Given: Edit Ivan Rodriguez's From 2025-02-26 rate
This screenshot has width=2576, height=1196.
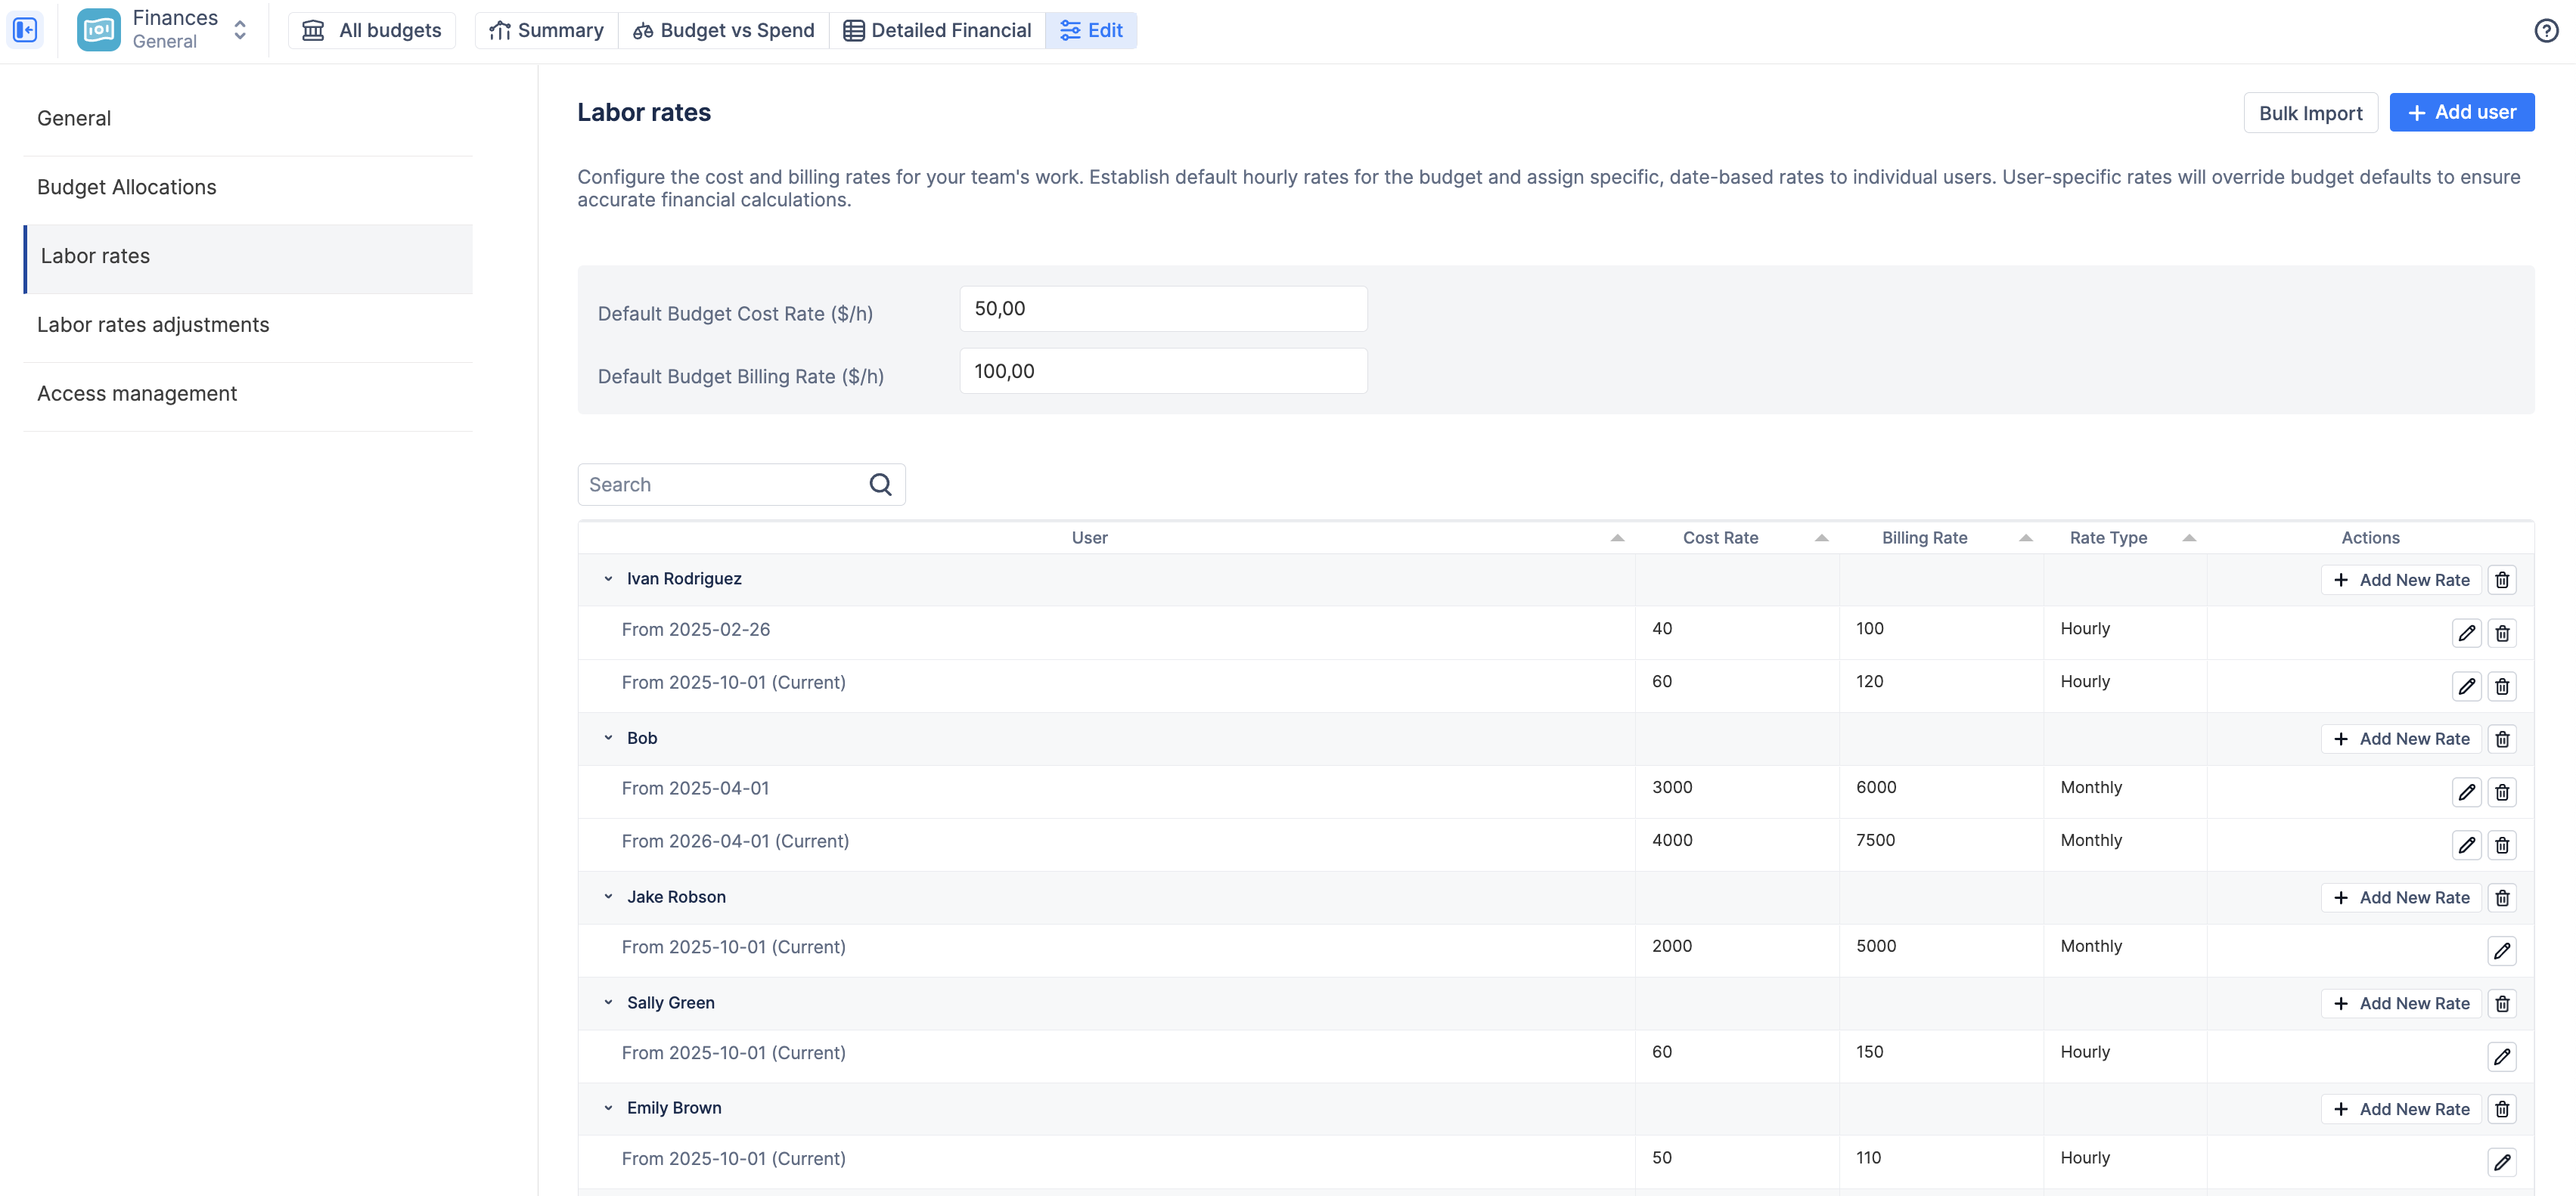Looking at the screenshot, I should [2466, 633].
